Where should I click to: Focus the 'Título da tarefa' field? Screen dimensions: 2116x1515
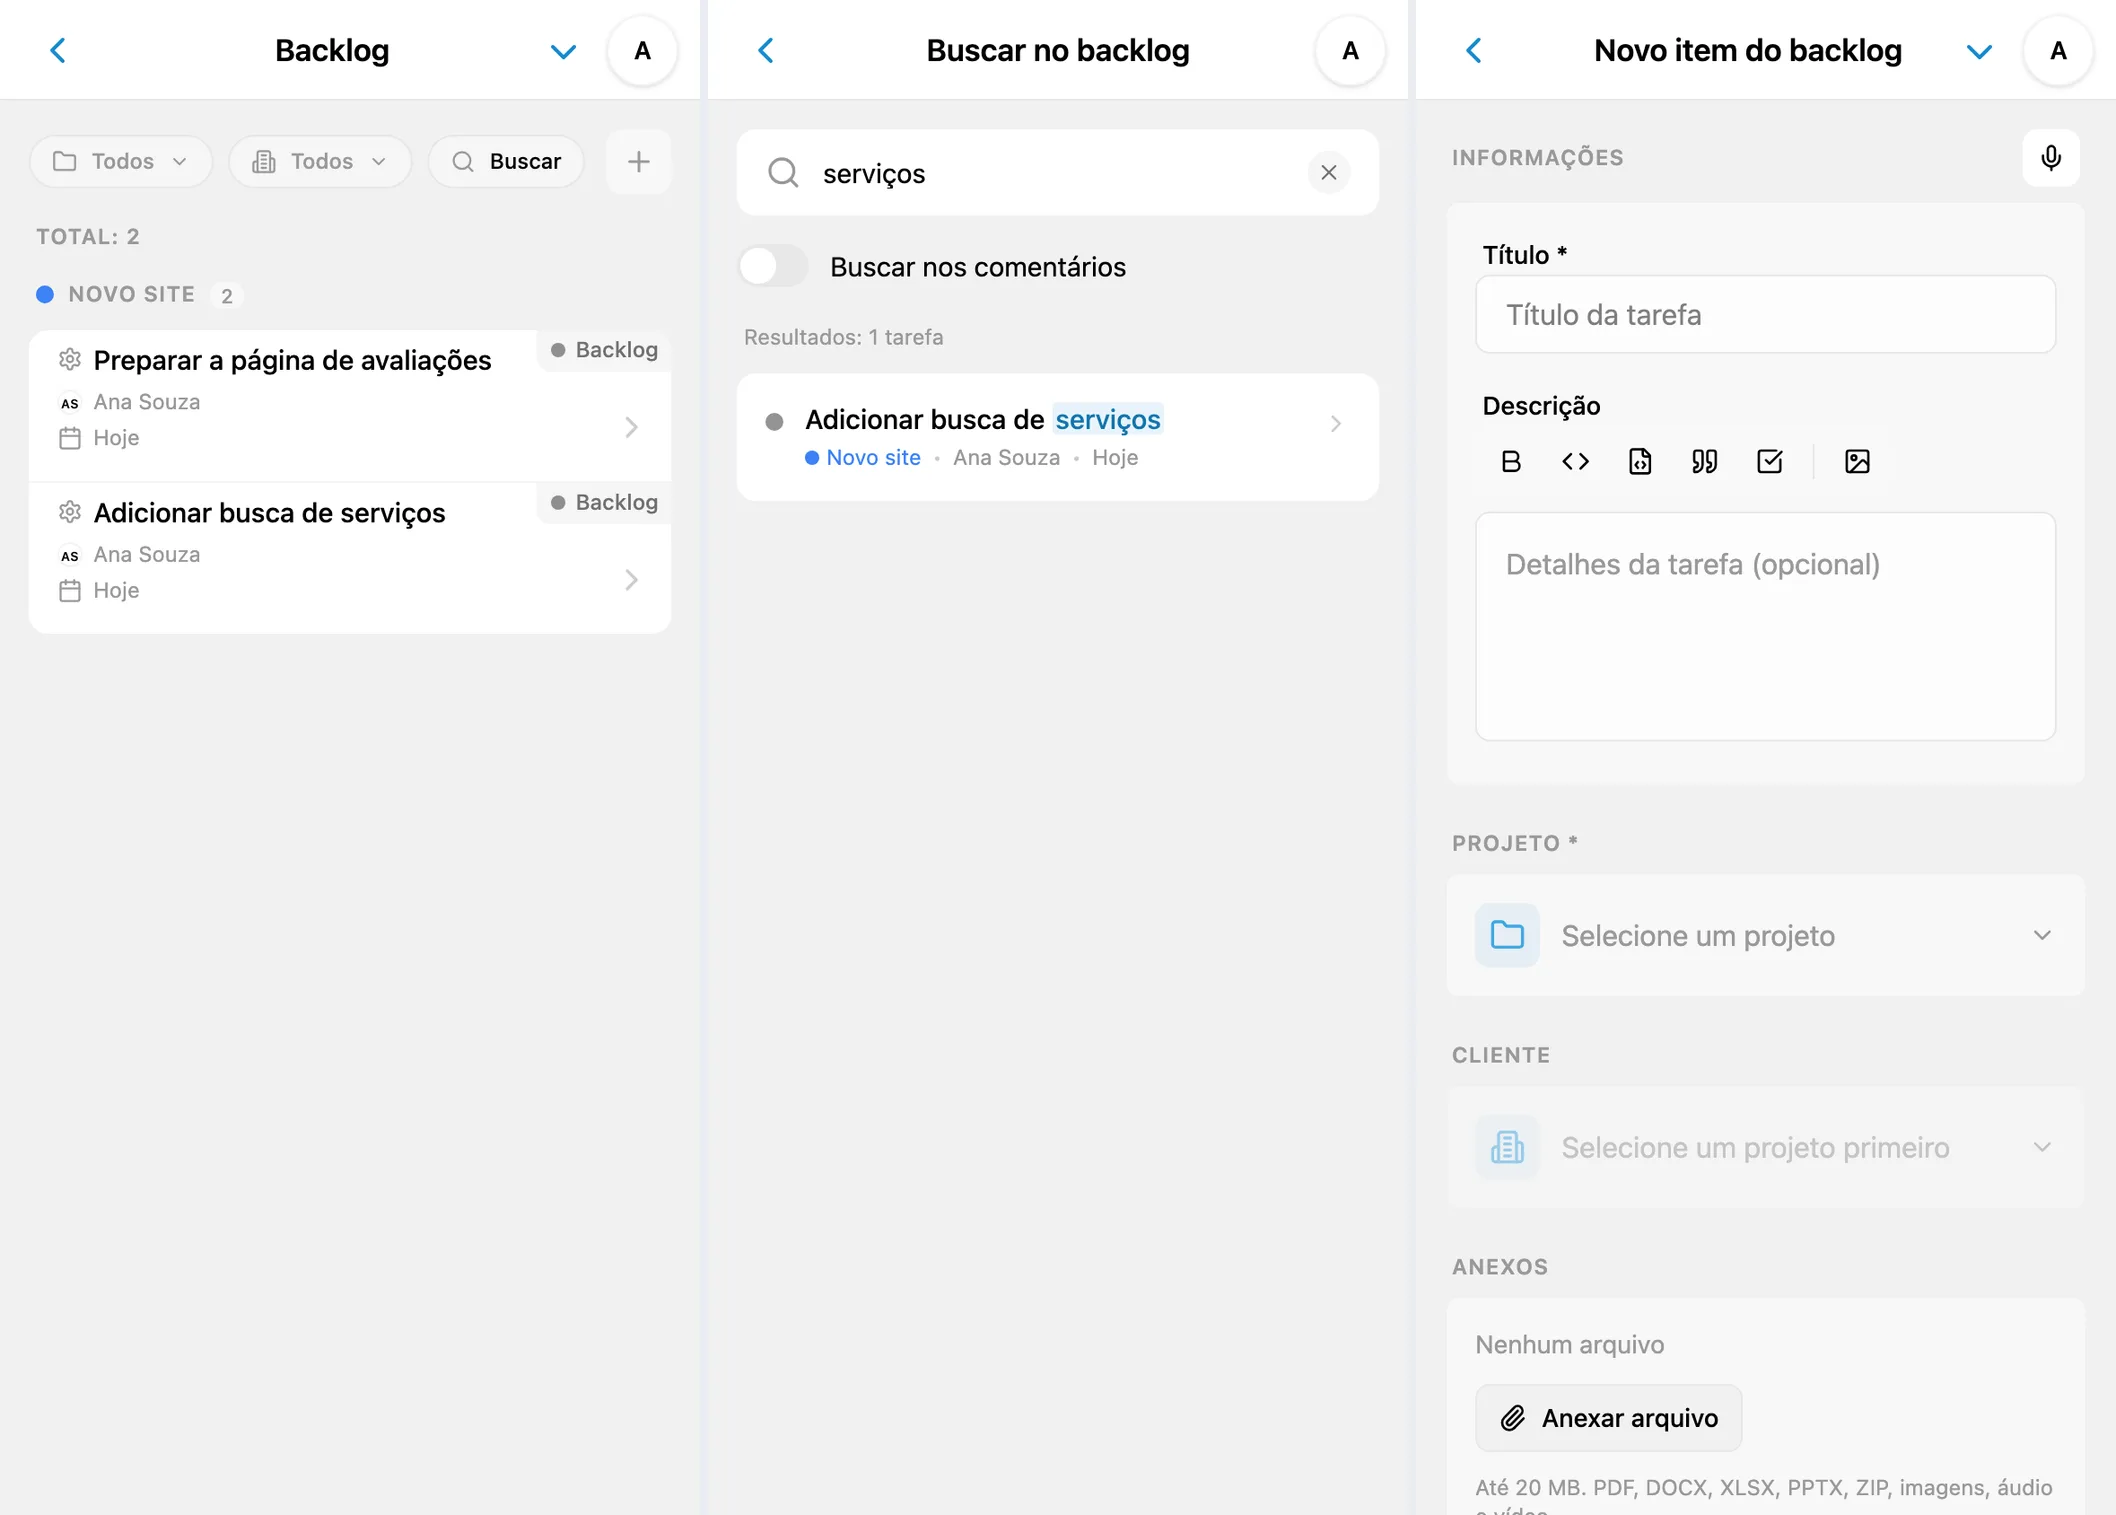[x=1765, y=315]
